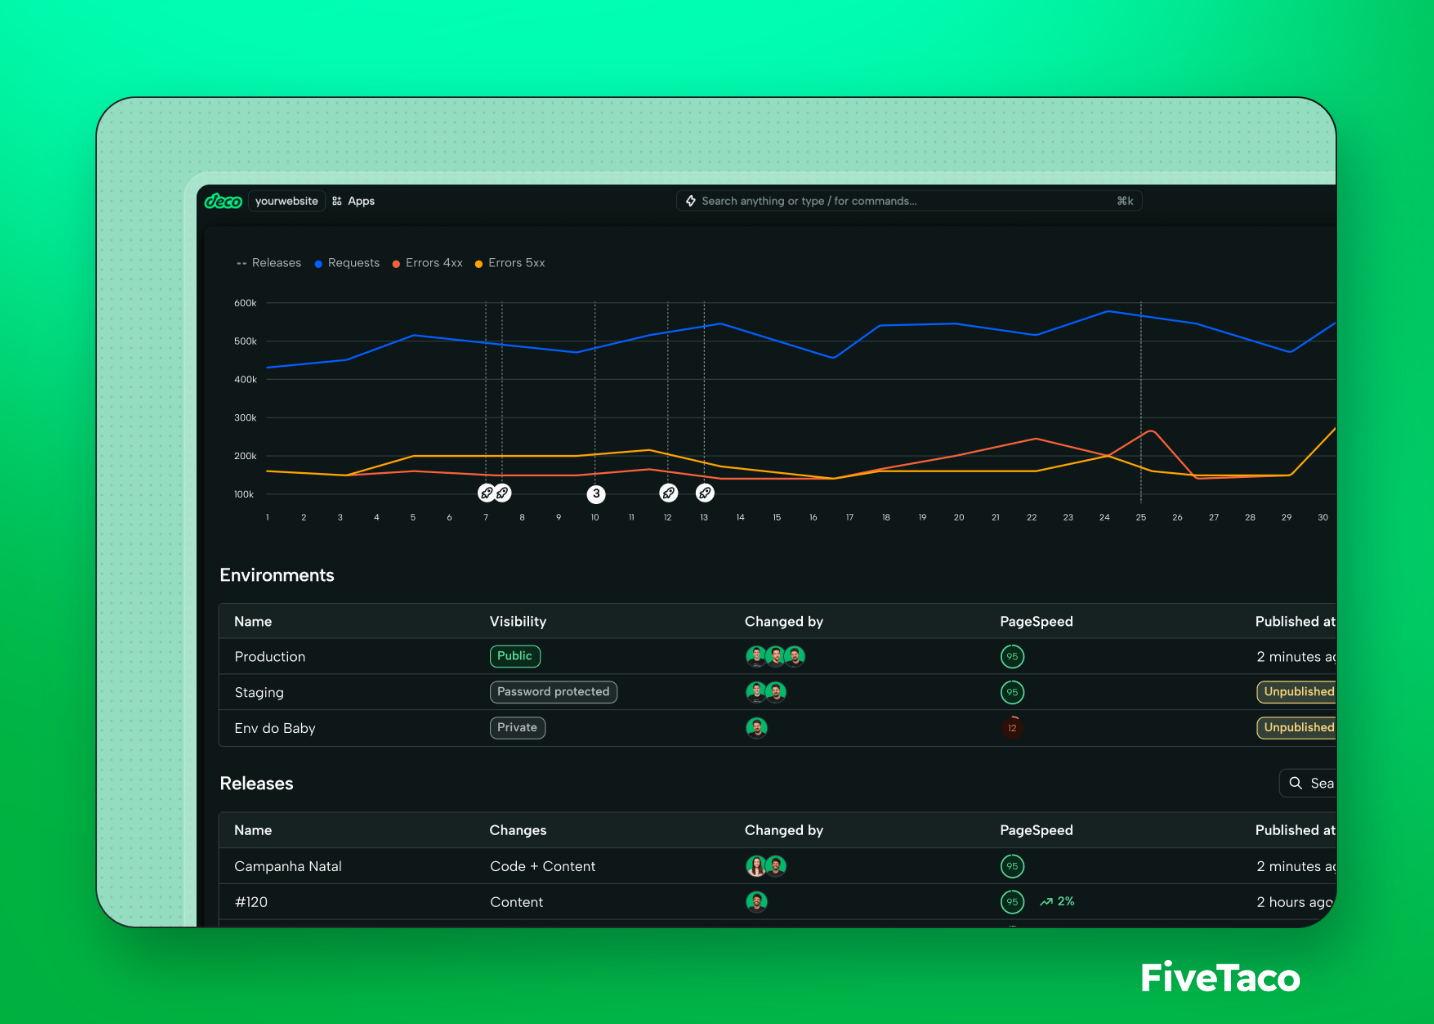The image size is (1434, 1024).
Task: Open the Campanha Natal release
Action: (778, 866)
